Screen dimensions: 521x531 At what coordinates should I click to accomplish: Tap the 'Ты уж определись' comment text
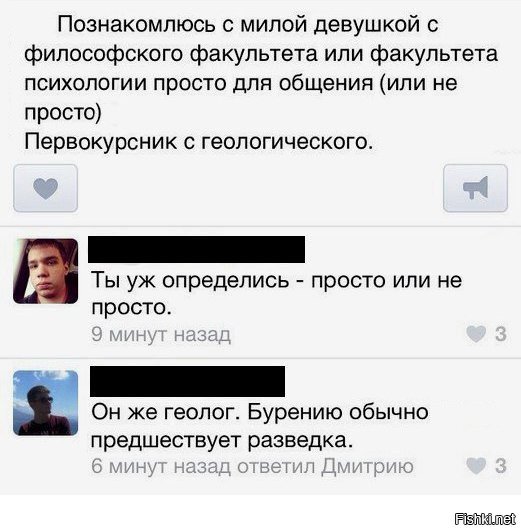coord(276,294)
